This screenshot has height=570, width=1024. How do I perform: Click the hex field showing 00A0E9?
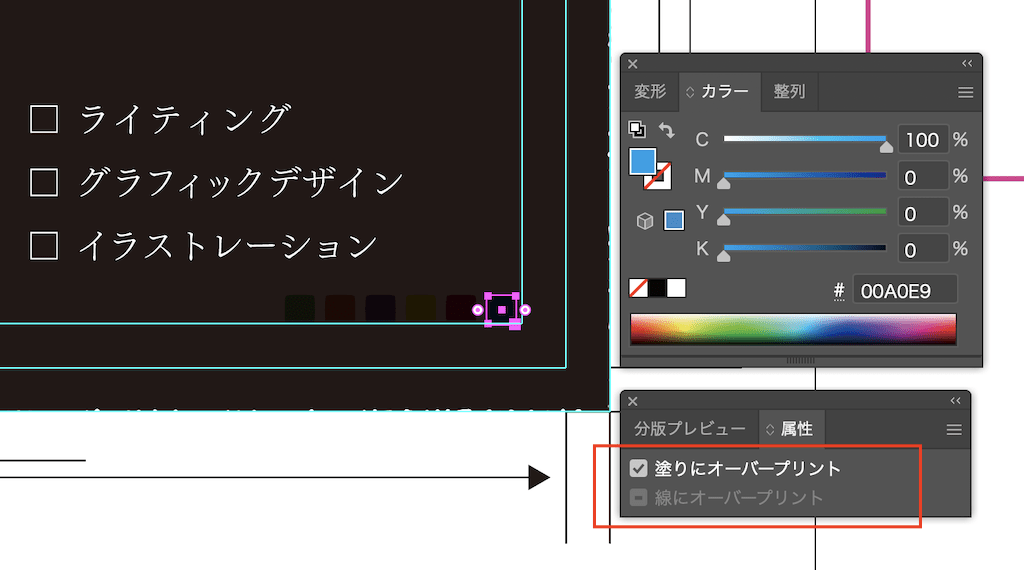tap(905, 290)
